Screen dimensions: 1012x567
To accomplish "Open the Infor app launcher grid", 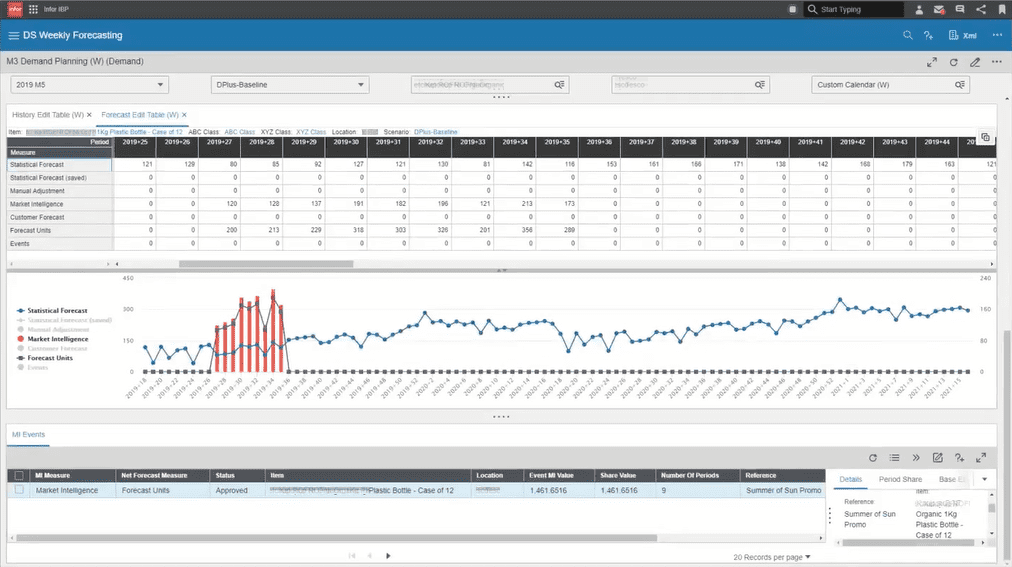I will click(33, 9).
